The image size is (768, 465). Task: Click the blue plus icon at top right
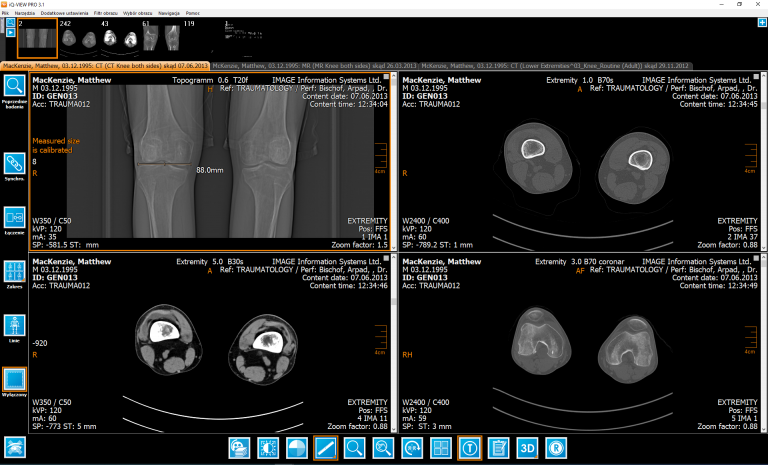pos(762,23)
